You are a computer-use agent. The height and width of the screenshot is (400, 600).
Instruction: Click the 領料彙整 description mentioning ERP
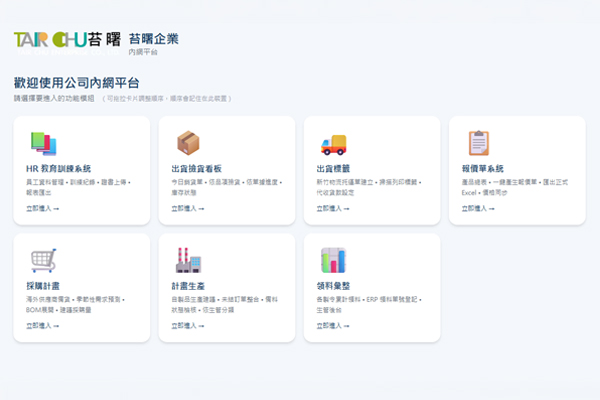pos(369,304)
